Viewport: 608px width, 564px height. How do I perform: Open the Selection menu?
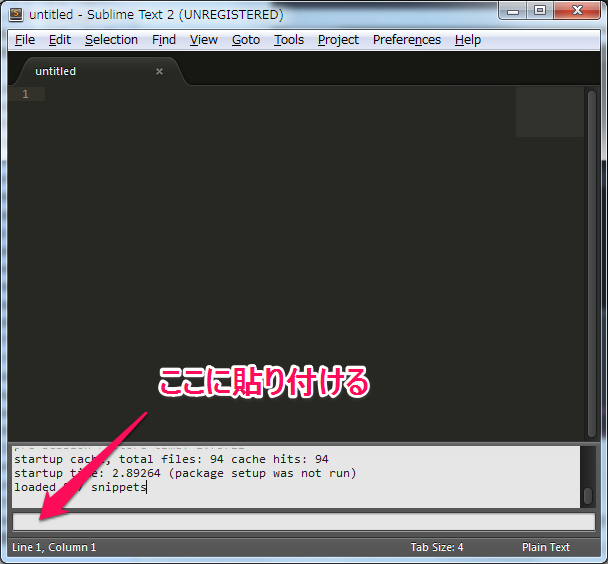coord(111,40)
